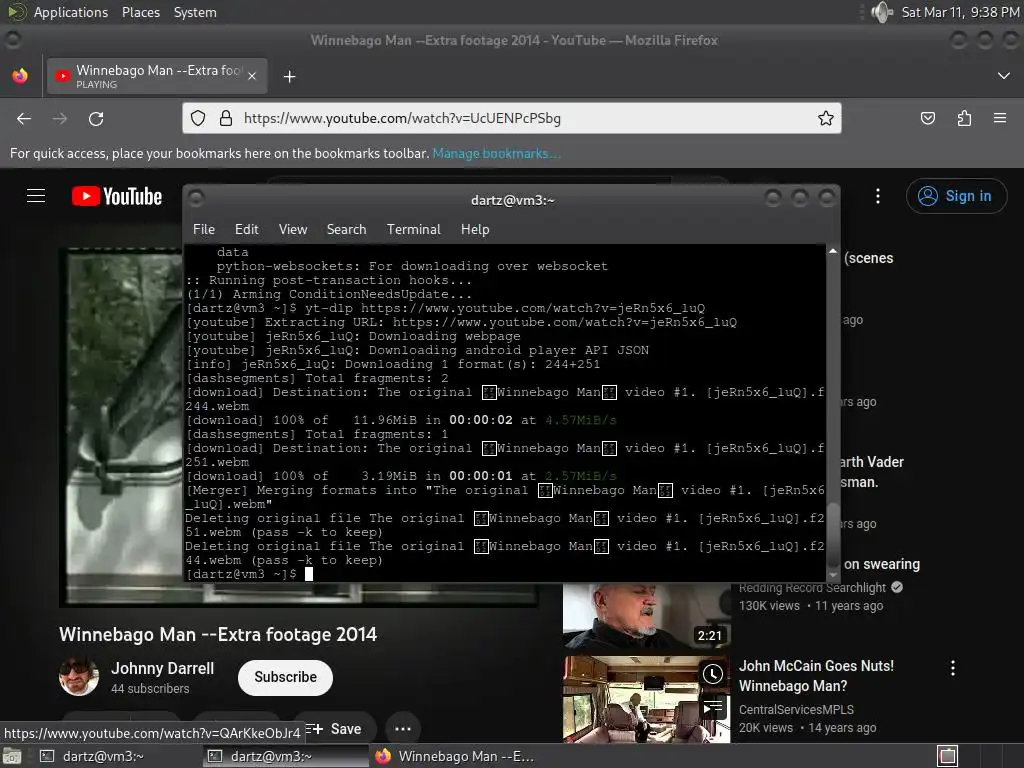The image size is (1024, 768).
Task: Bookmark this page with the star
Action: [825, 118]
